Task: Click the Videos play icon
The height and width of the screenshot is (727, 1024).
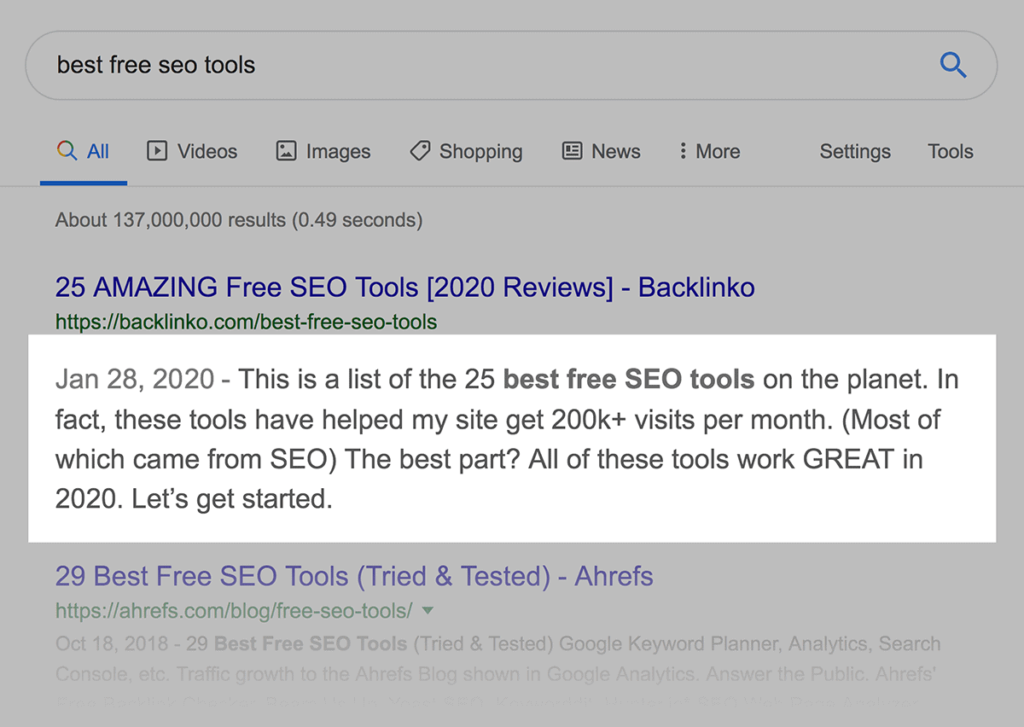Action: (x=157, y=151)
